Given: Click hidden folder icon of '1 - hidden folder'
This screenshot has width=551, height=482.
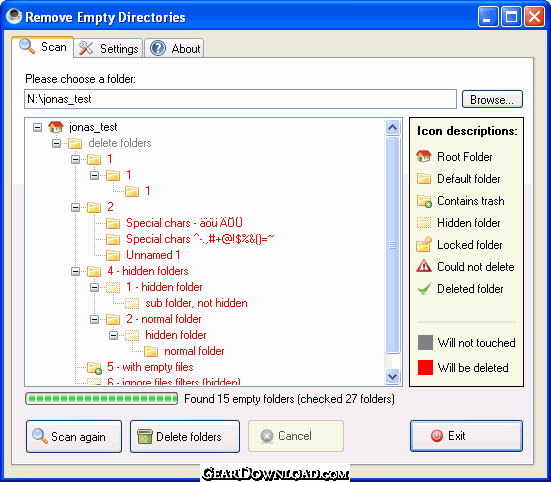Looking at the screenshot, I should pyautogui.click(x=113, y=287).
